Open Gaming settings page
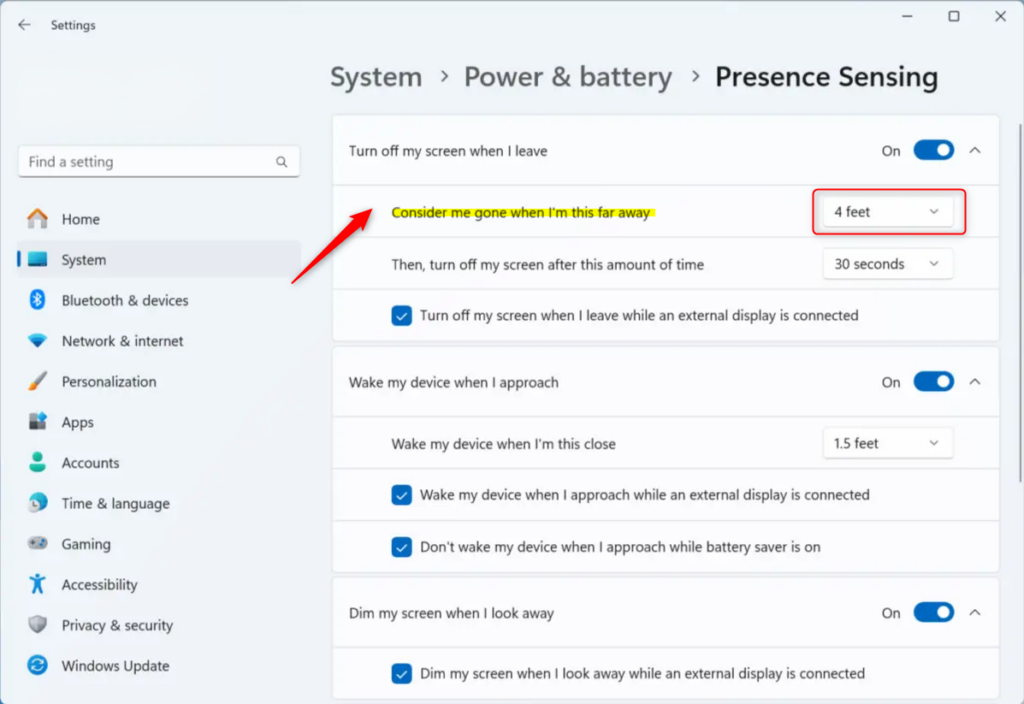Screen dimensions: 1024x704 click(x=159, y=543)
